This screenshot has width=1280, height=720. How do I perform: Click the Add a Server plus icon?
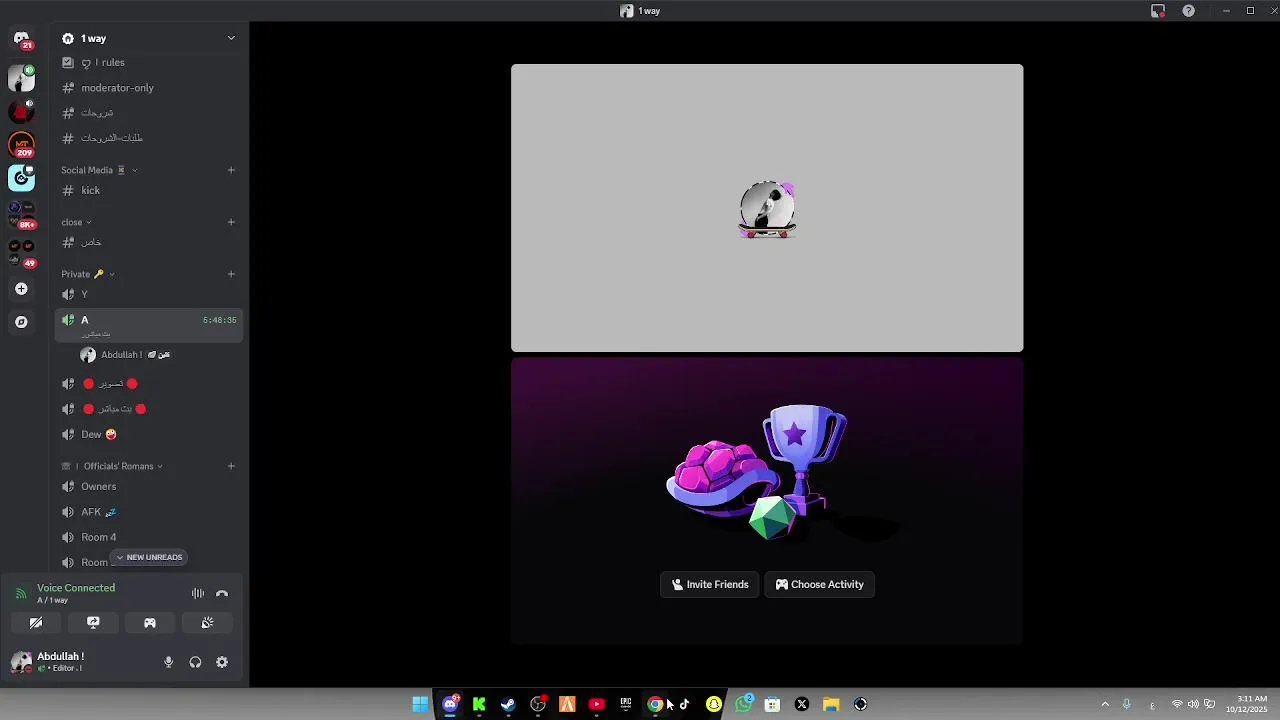click(x=21, y=289)
